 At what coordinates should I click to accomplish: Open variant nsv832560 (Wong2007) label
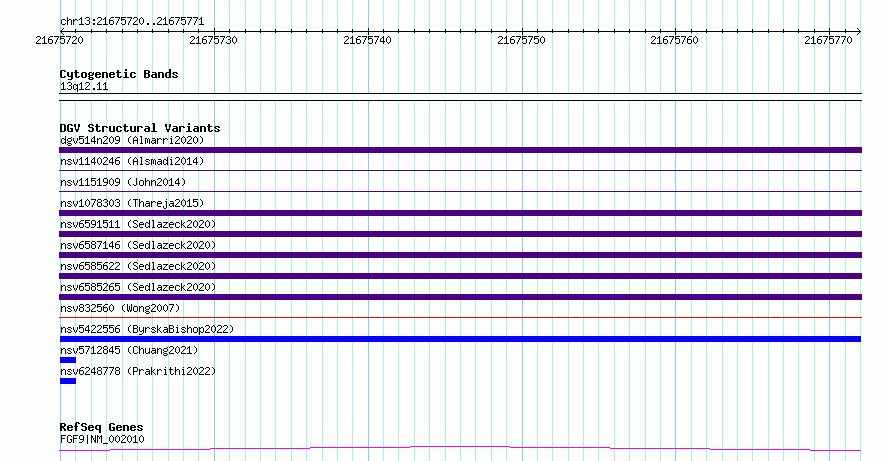[x=120, y=308]
